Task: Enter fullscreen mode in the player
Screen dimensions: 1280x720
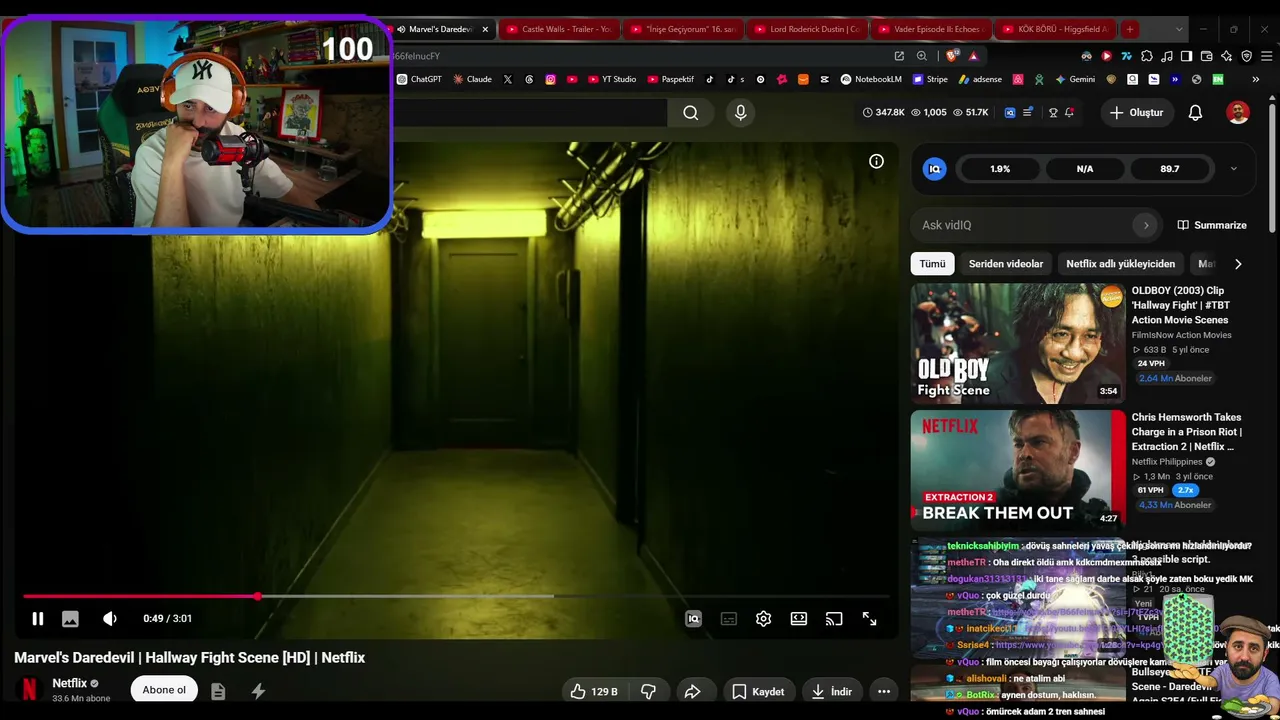Action: tap(869, 619)
